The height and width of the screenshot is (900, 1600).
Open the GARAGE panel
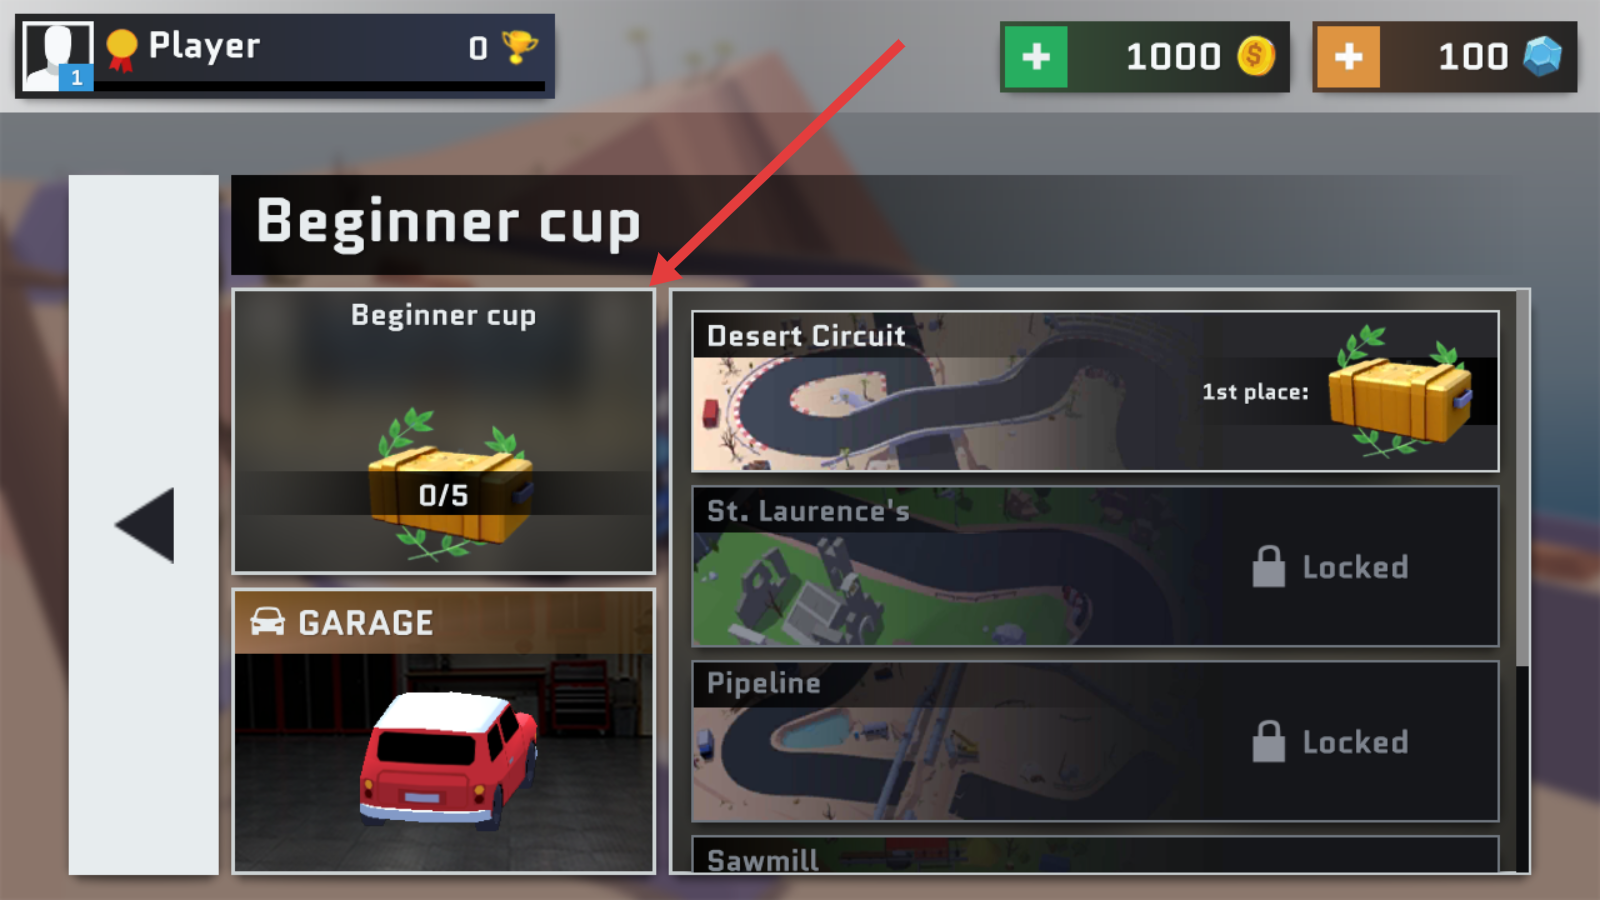tap(444, 731)
